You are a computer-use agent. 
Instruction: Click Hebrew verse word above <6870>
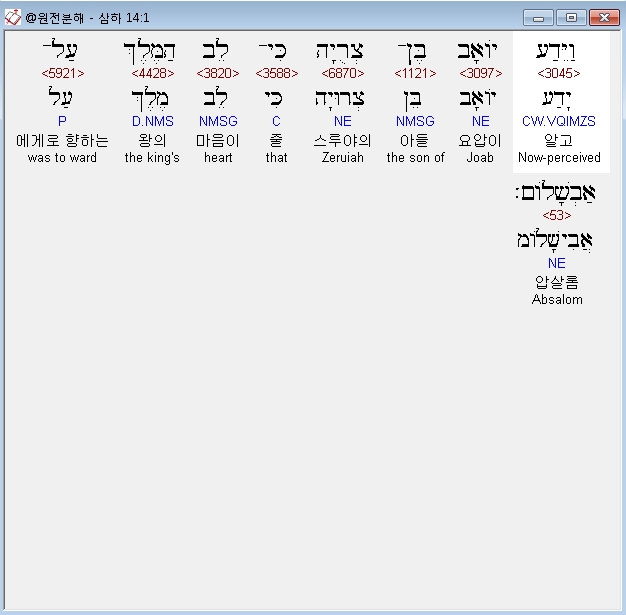340,52
